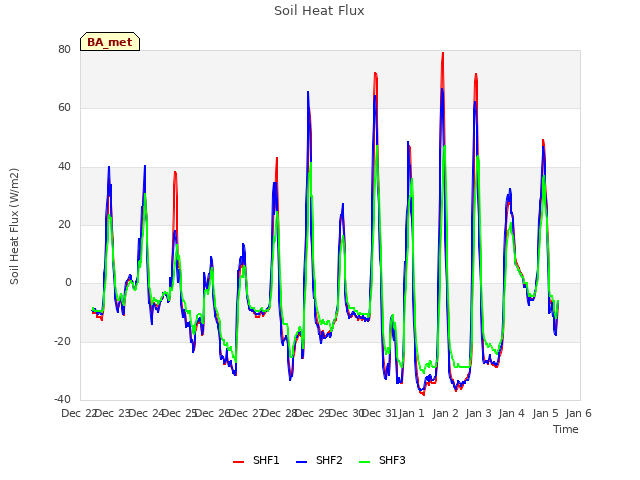This screenshot has height=480, width=640.
Task: Click the 20 y-axis tick label
Action: point(64,224)
